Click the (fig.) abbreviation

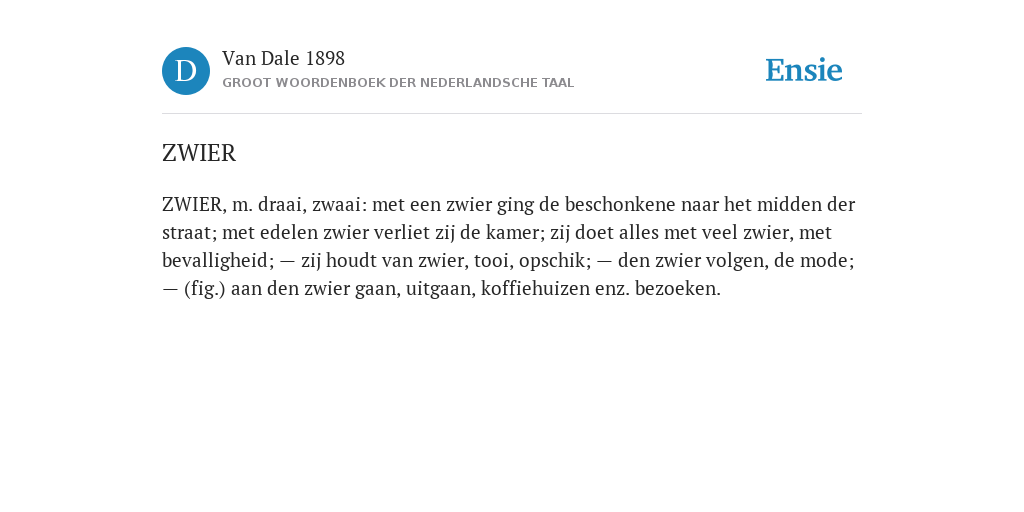click(204, 289)
